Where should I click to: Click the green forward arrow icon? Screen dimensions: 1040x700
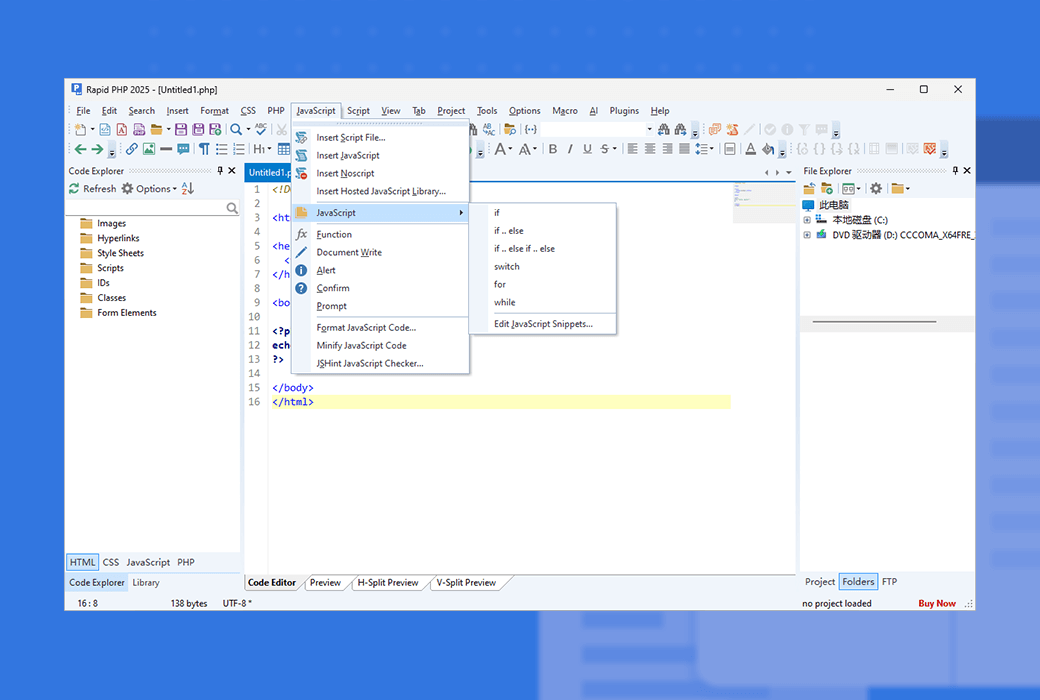coord(97,149)
